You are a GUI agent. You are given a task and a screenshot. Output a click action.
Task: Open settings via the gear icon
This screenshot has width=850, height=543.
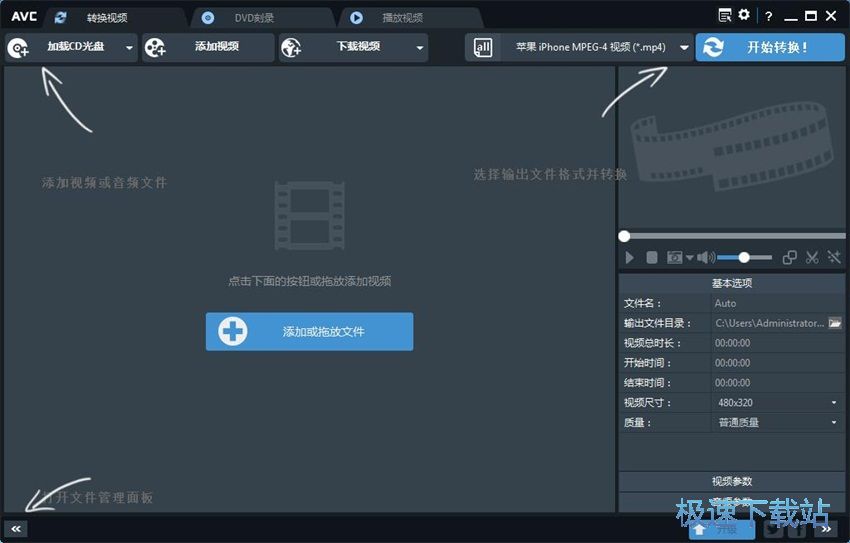pos(744,15)
